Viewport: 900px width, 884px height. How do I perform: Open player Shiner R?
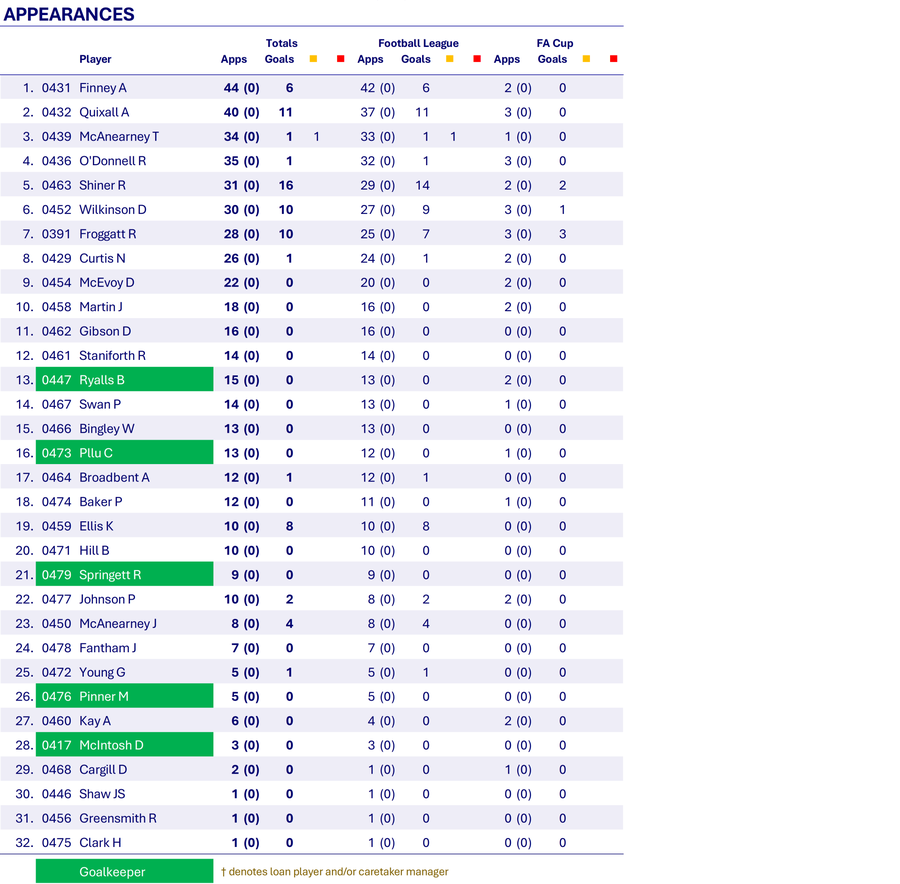point(102,185)
